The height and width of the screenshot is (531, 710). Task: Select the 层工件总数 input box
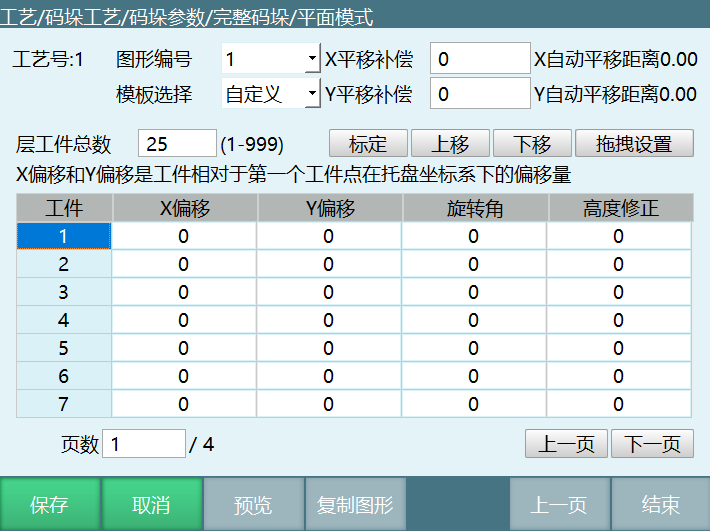177,143
